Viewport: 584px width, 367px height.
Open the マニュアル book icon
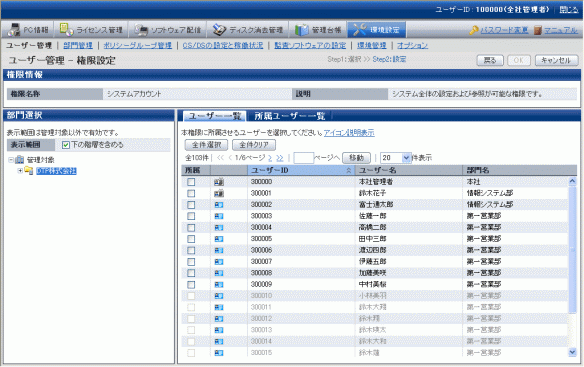click(537, 30)
